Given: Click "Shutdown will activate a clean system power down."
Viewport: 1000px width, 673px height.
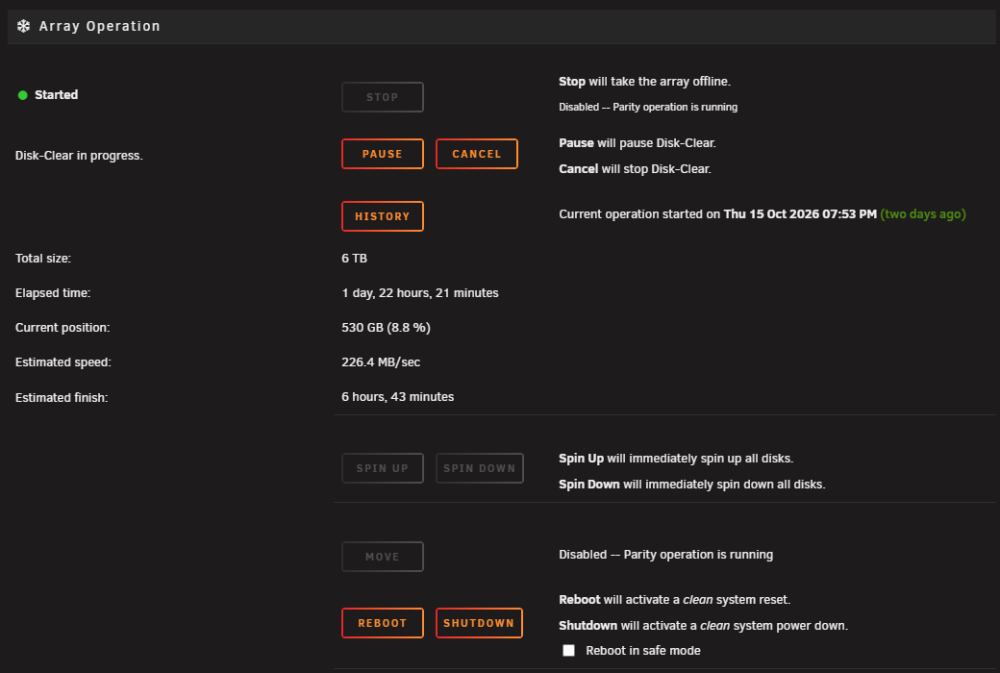Looking at the screenshot, I should (703, 626).
